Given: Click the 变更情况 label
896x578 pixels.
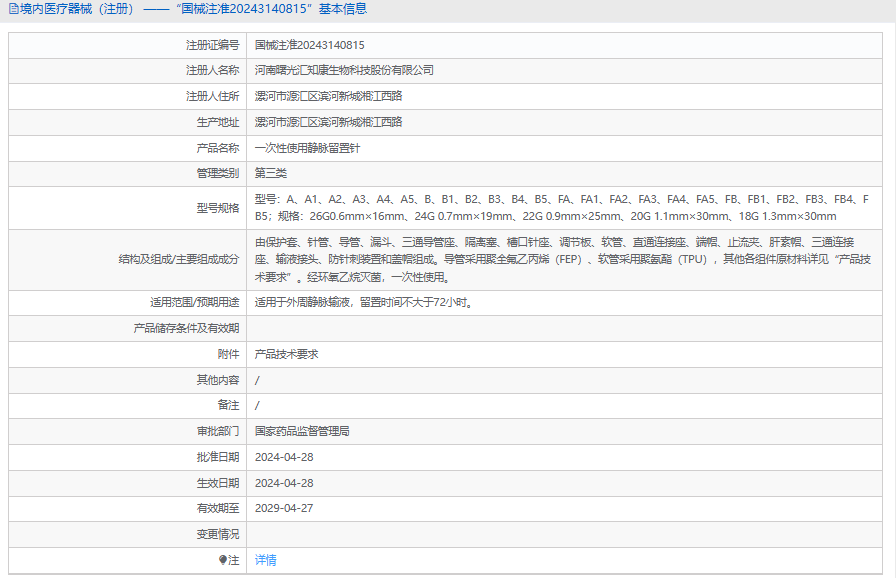Looking at the screenshot, I should tap(218, 535).
